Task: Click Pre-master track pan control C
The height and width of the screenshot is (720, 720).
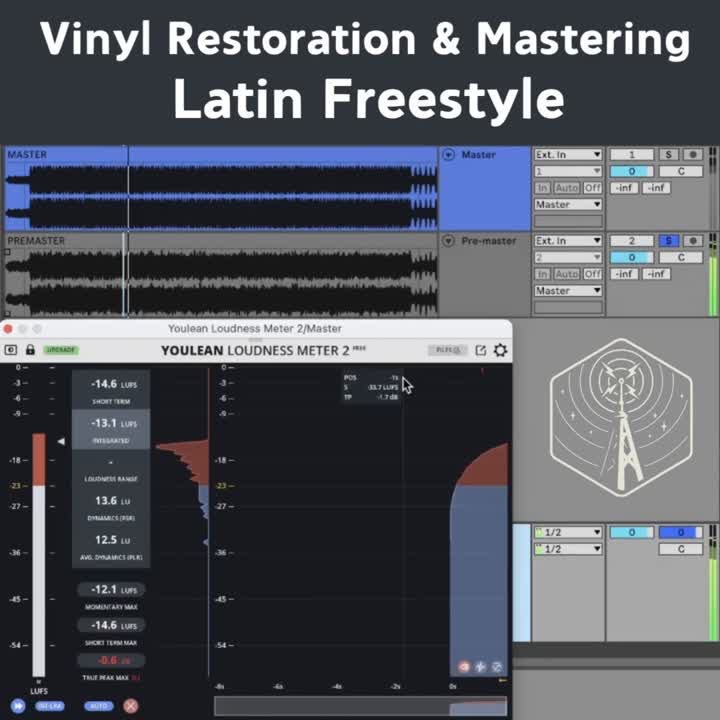Action: tap(681, 257)
